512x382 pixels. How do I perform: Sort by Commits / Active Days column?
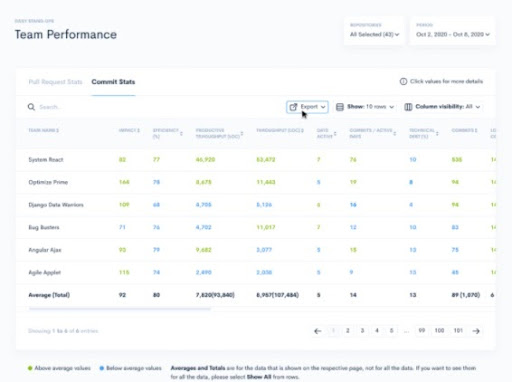(372, 133)
